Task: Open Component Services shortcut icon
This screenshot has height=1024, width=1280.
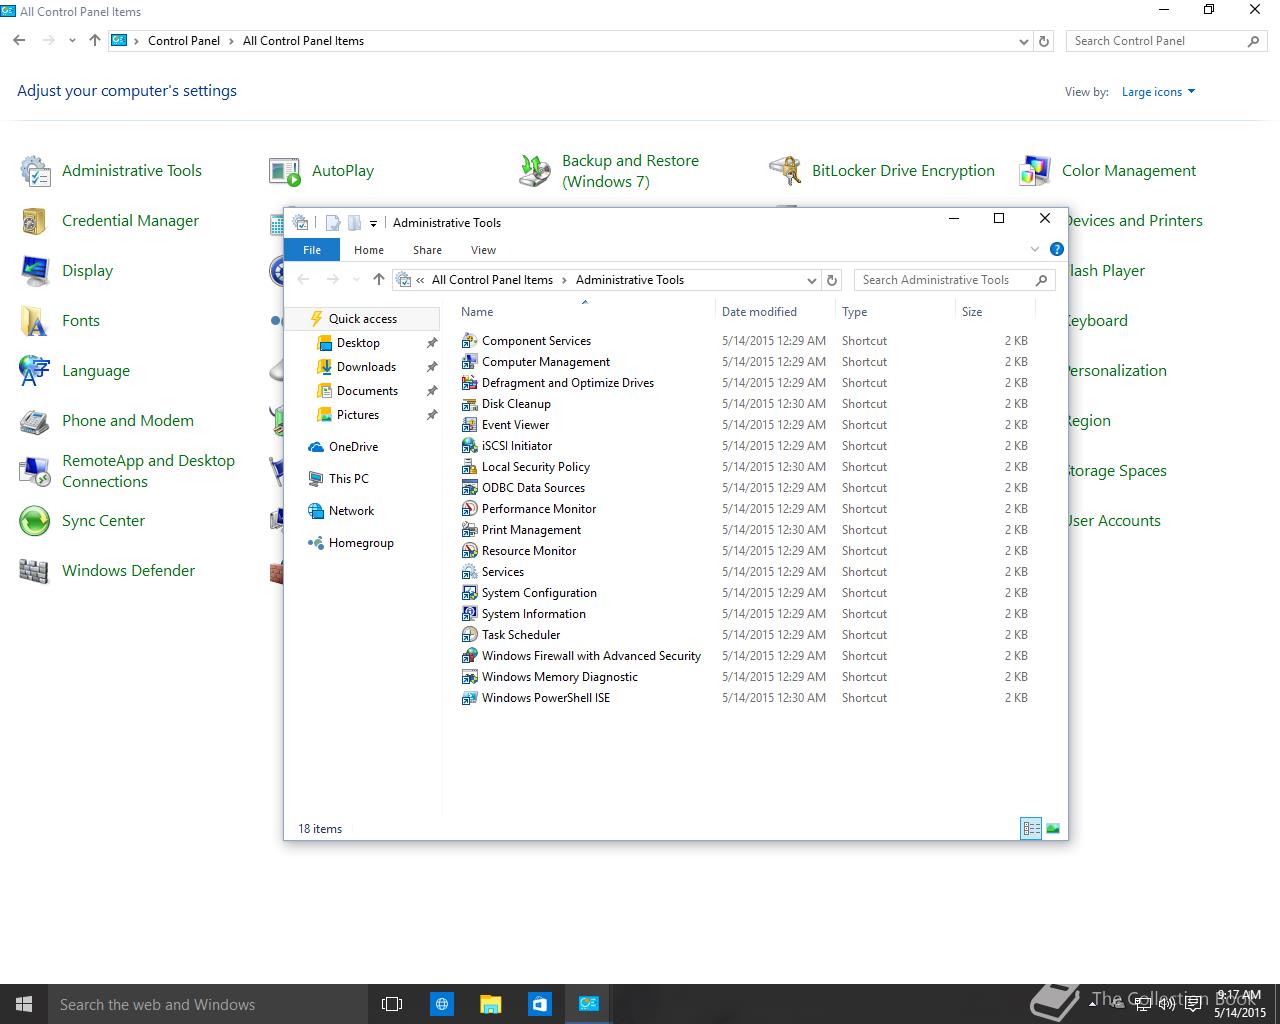Action: tap(469, 341)
